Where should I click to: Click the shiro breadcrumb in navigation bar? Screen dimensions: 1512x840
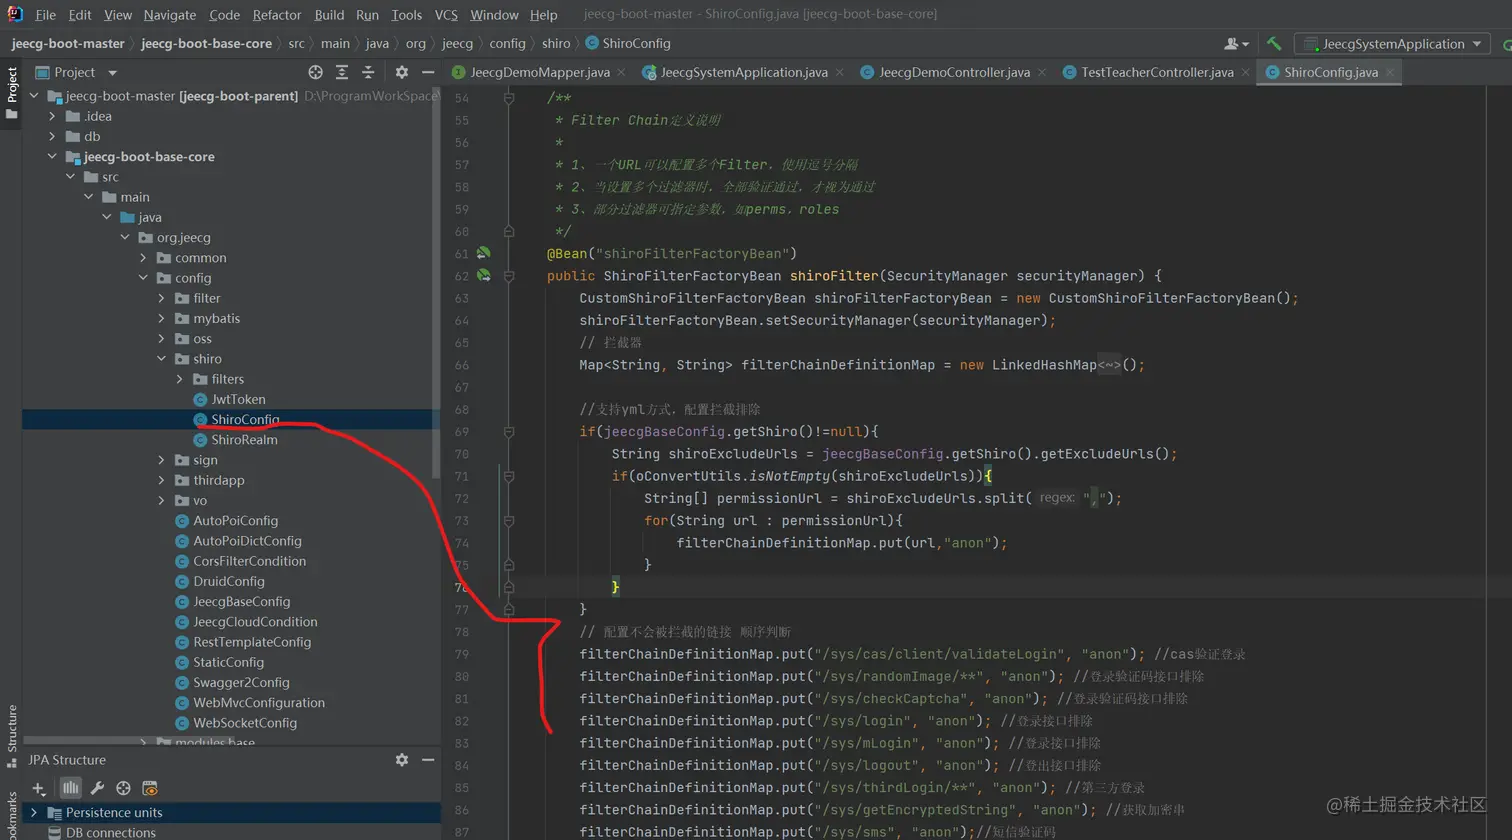tap(556, 44)
